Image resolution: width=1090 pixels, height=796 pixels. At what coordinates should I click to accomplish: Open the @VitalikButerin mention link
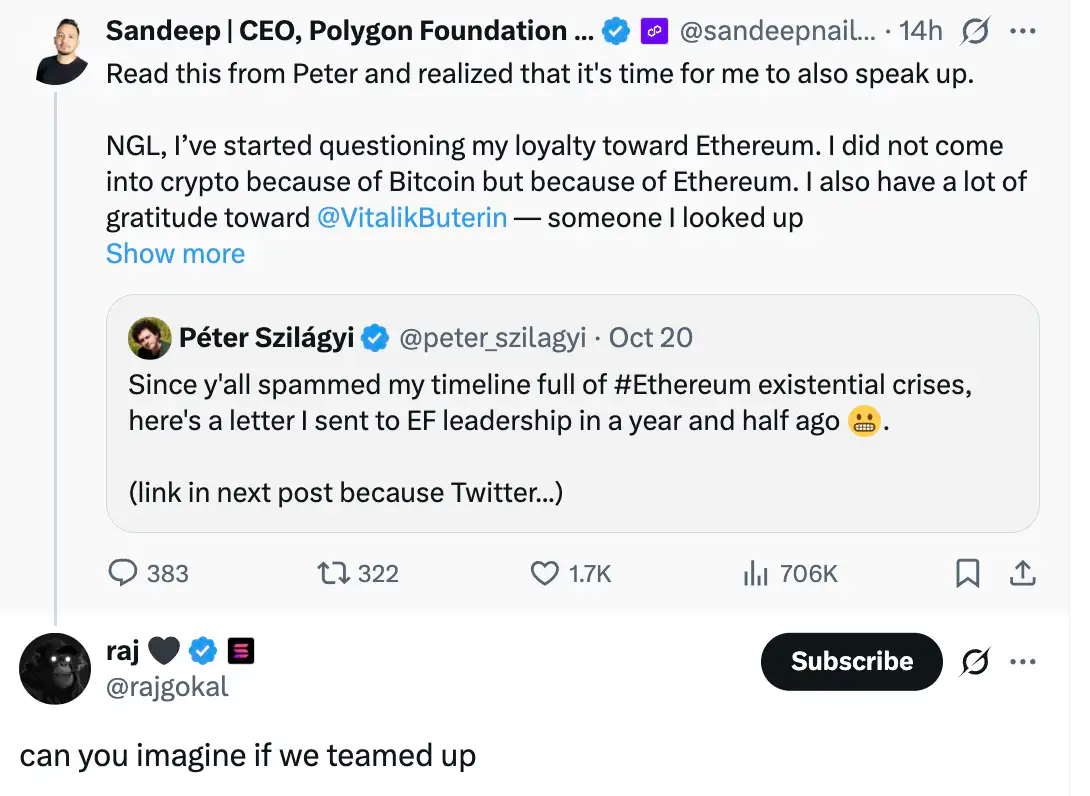click(412, 217)
